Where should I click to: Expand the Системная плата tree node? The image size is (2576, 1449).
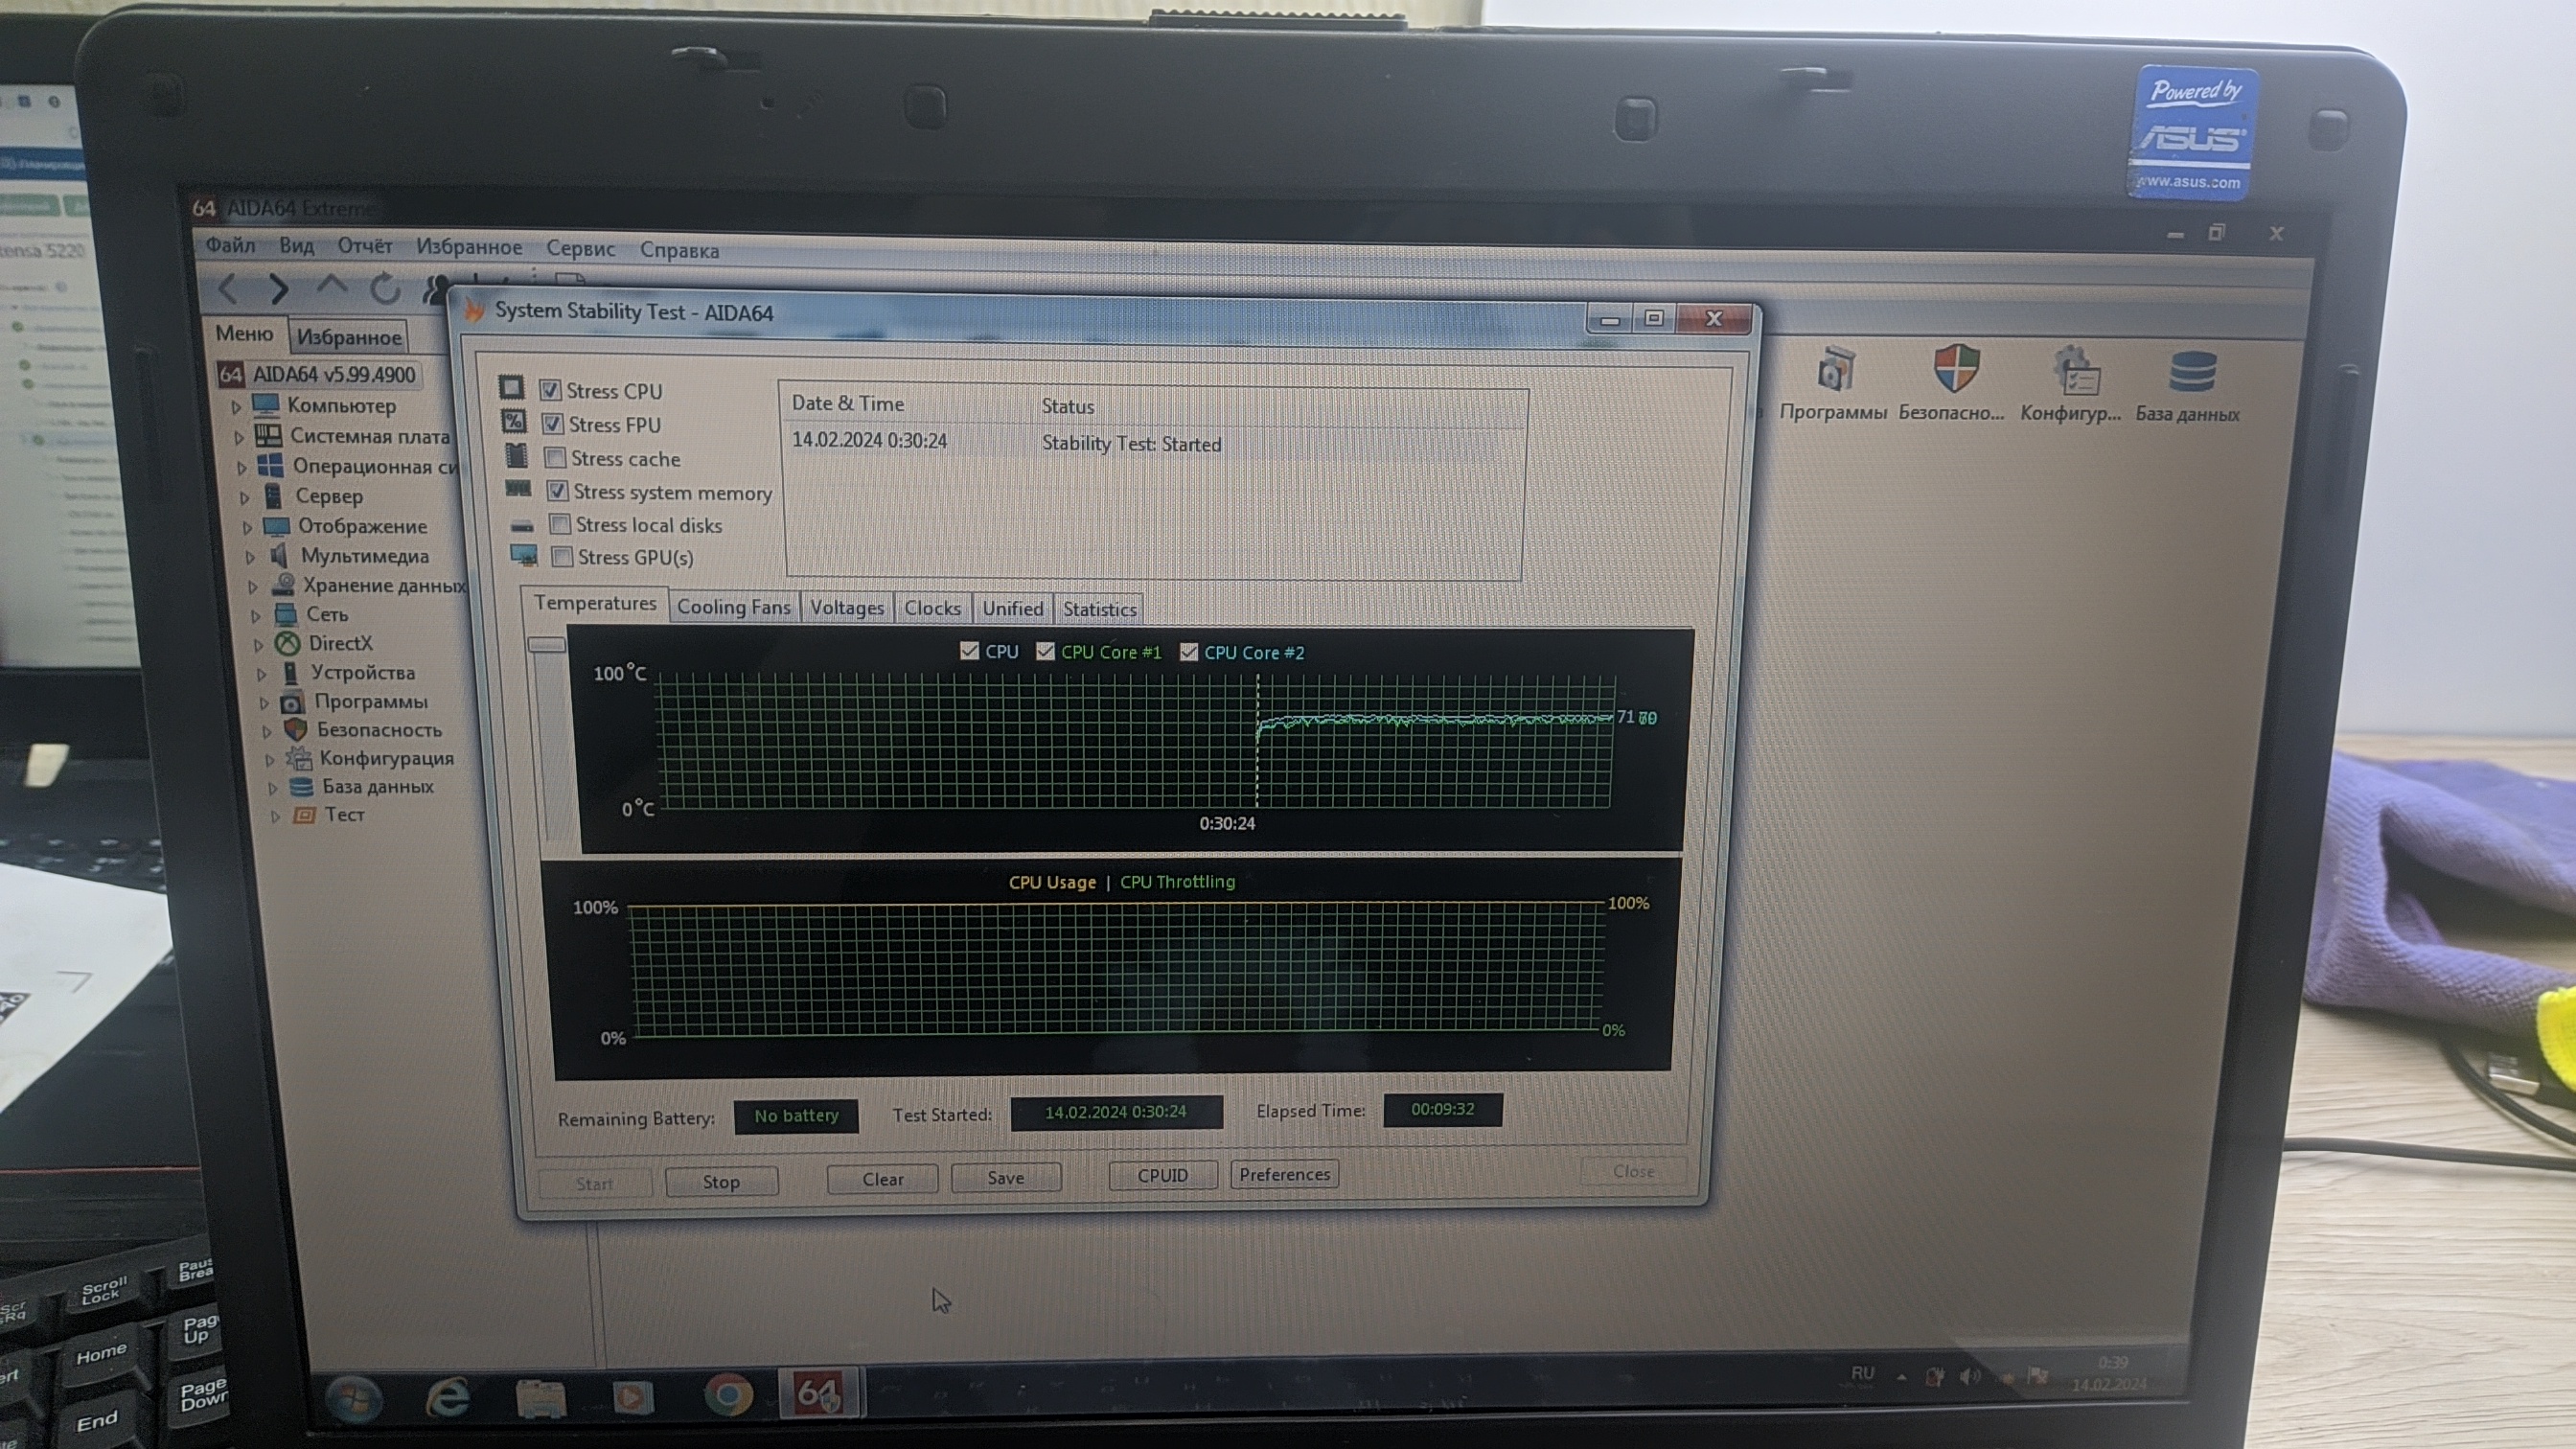pos(239,437)
